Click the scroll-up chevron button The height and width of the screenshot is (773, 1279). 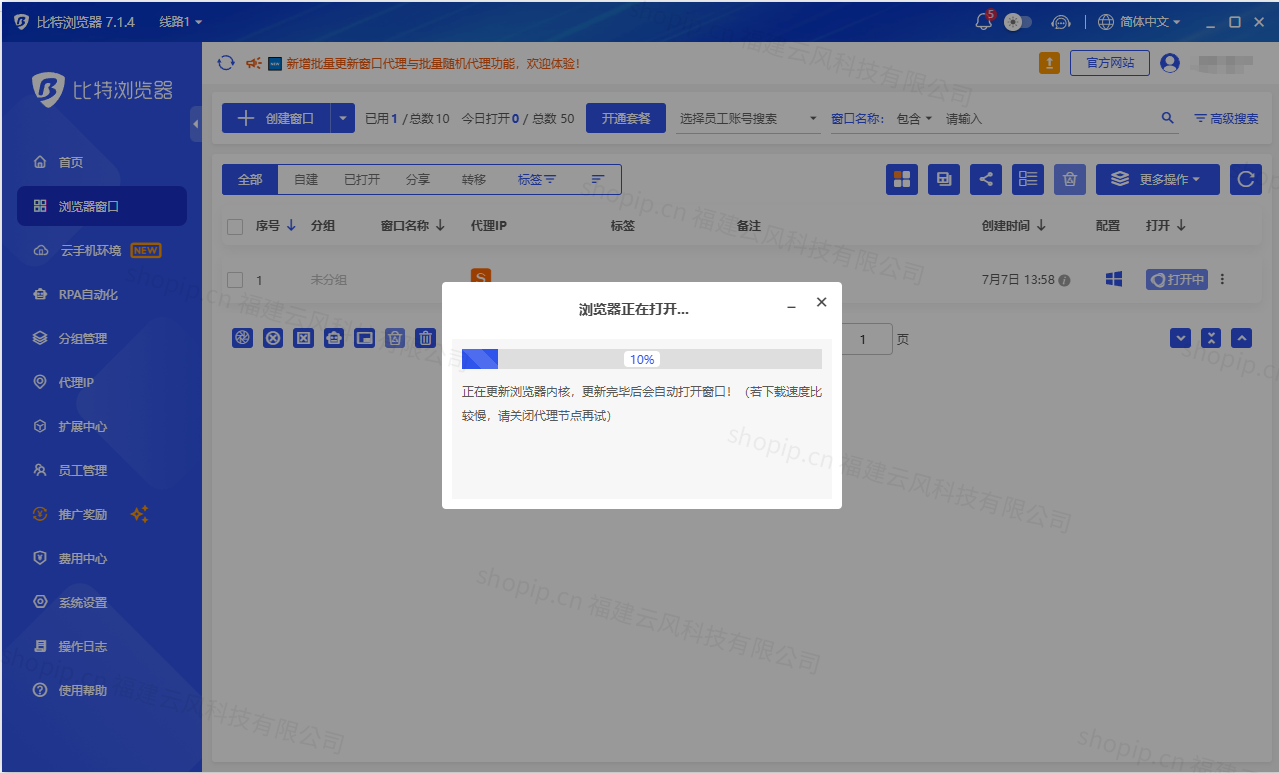point(1241,338)
